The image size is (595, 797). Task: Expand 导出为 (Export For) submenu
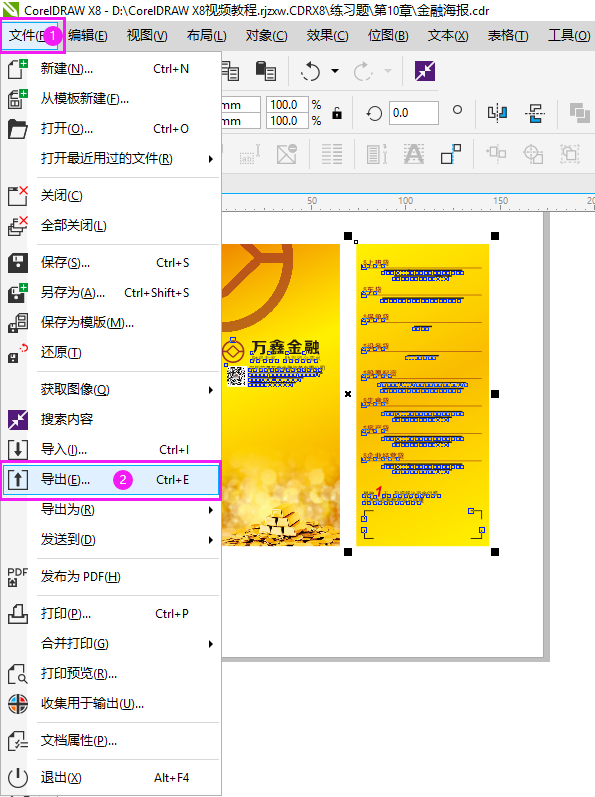pyautogui.click(x=111, y=510)
